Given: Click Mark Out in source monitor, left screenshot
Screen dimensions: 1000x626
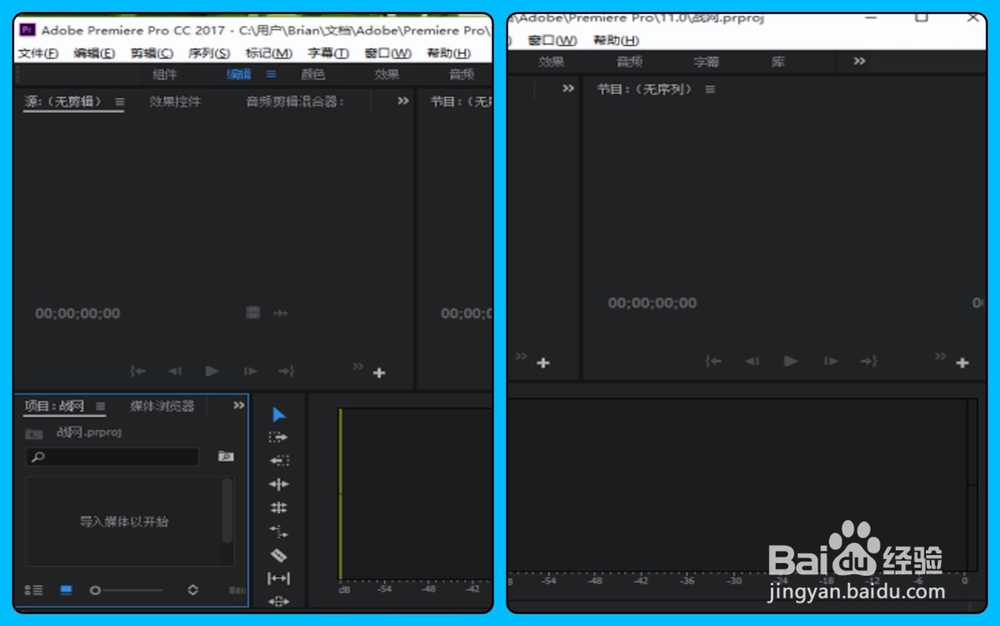Looking at the screenshot, I should [x=286, y=371].
